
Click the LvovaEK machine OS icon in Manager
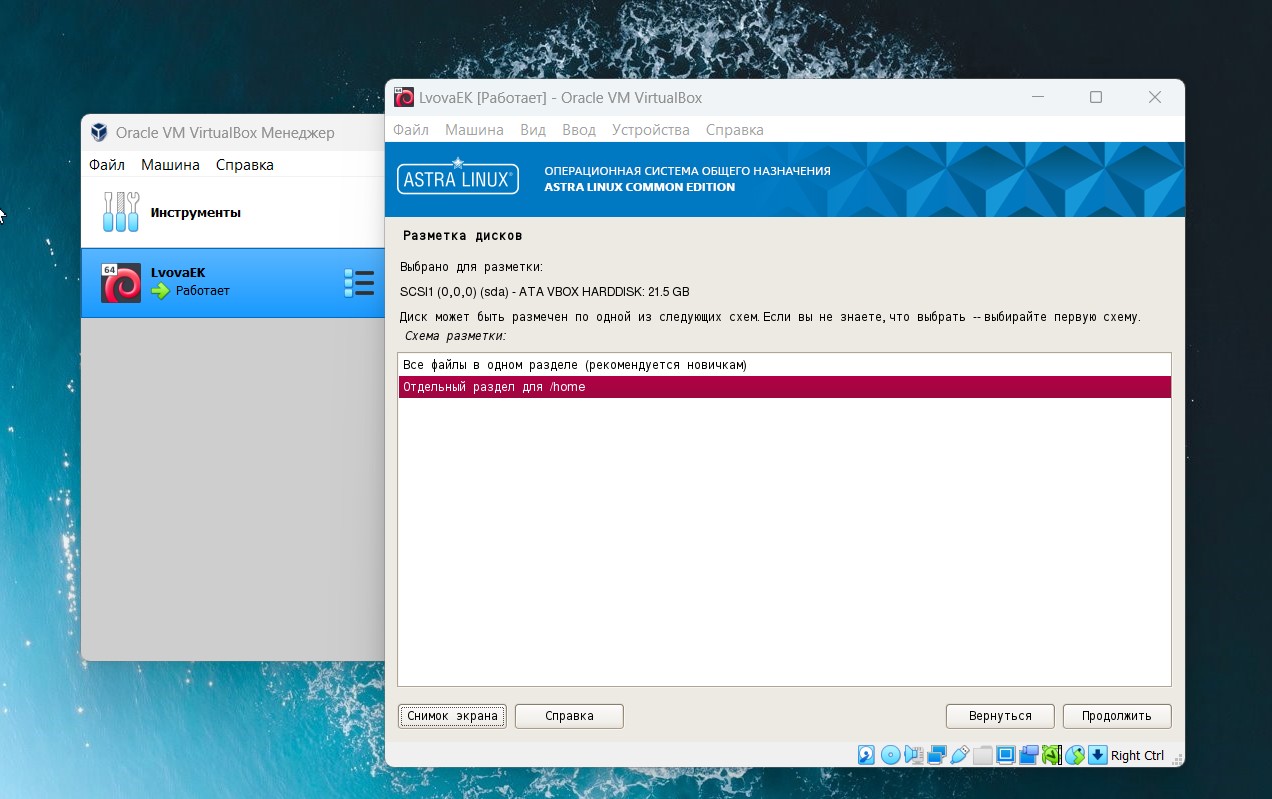[x=121, y=283]
